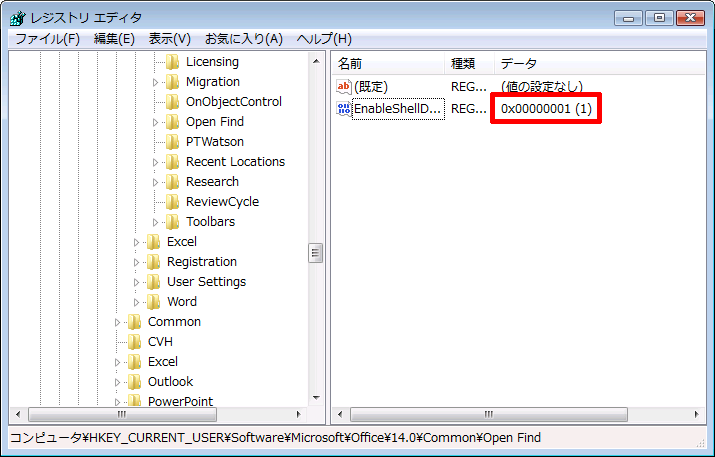Click the tree pane vertical scroll thumb
The width and height of the screenshot is (715, 457).
point(316,254)
